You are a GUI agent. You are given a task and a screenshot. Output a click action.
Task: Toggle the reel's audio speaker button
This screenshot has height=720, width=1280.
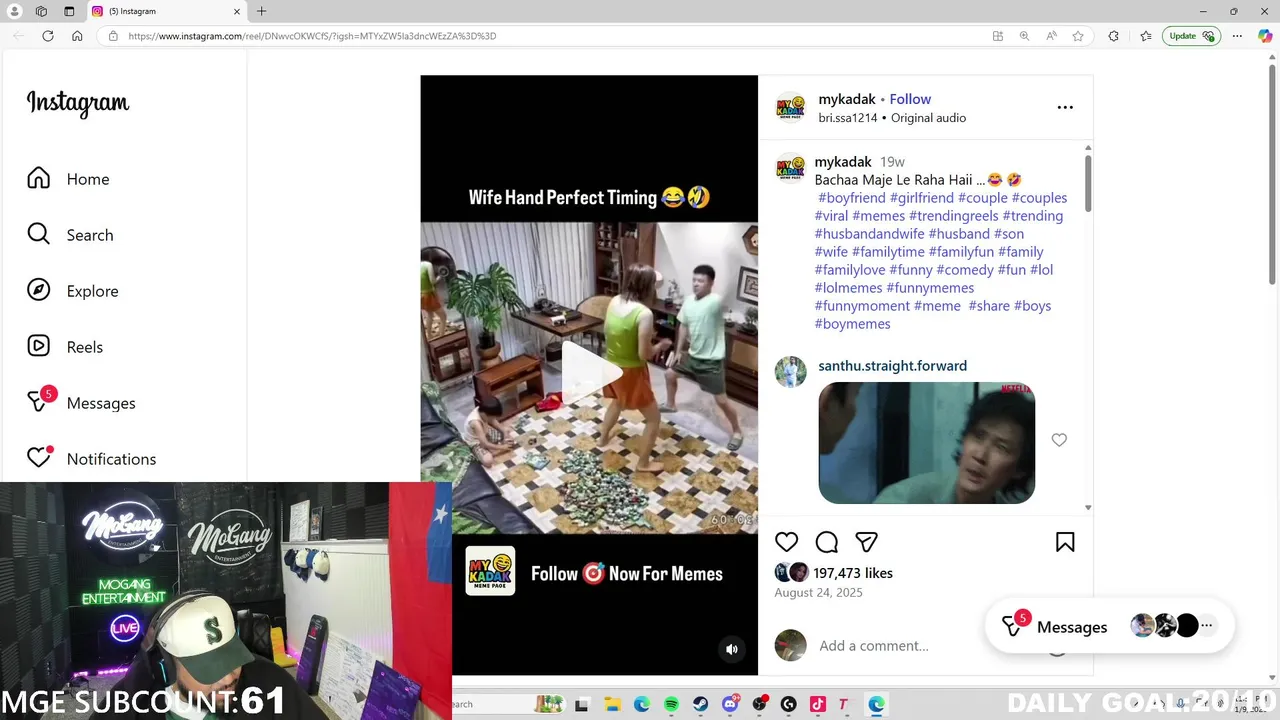pyautogui.click(x=731, y=649)
